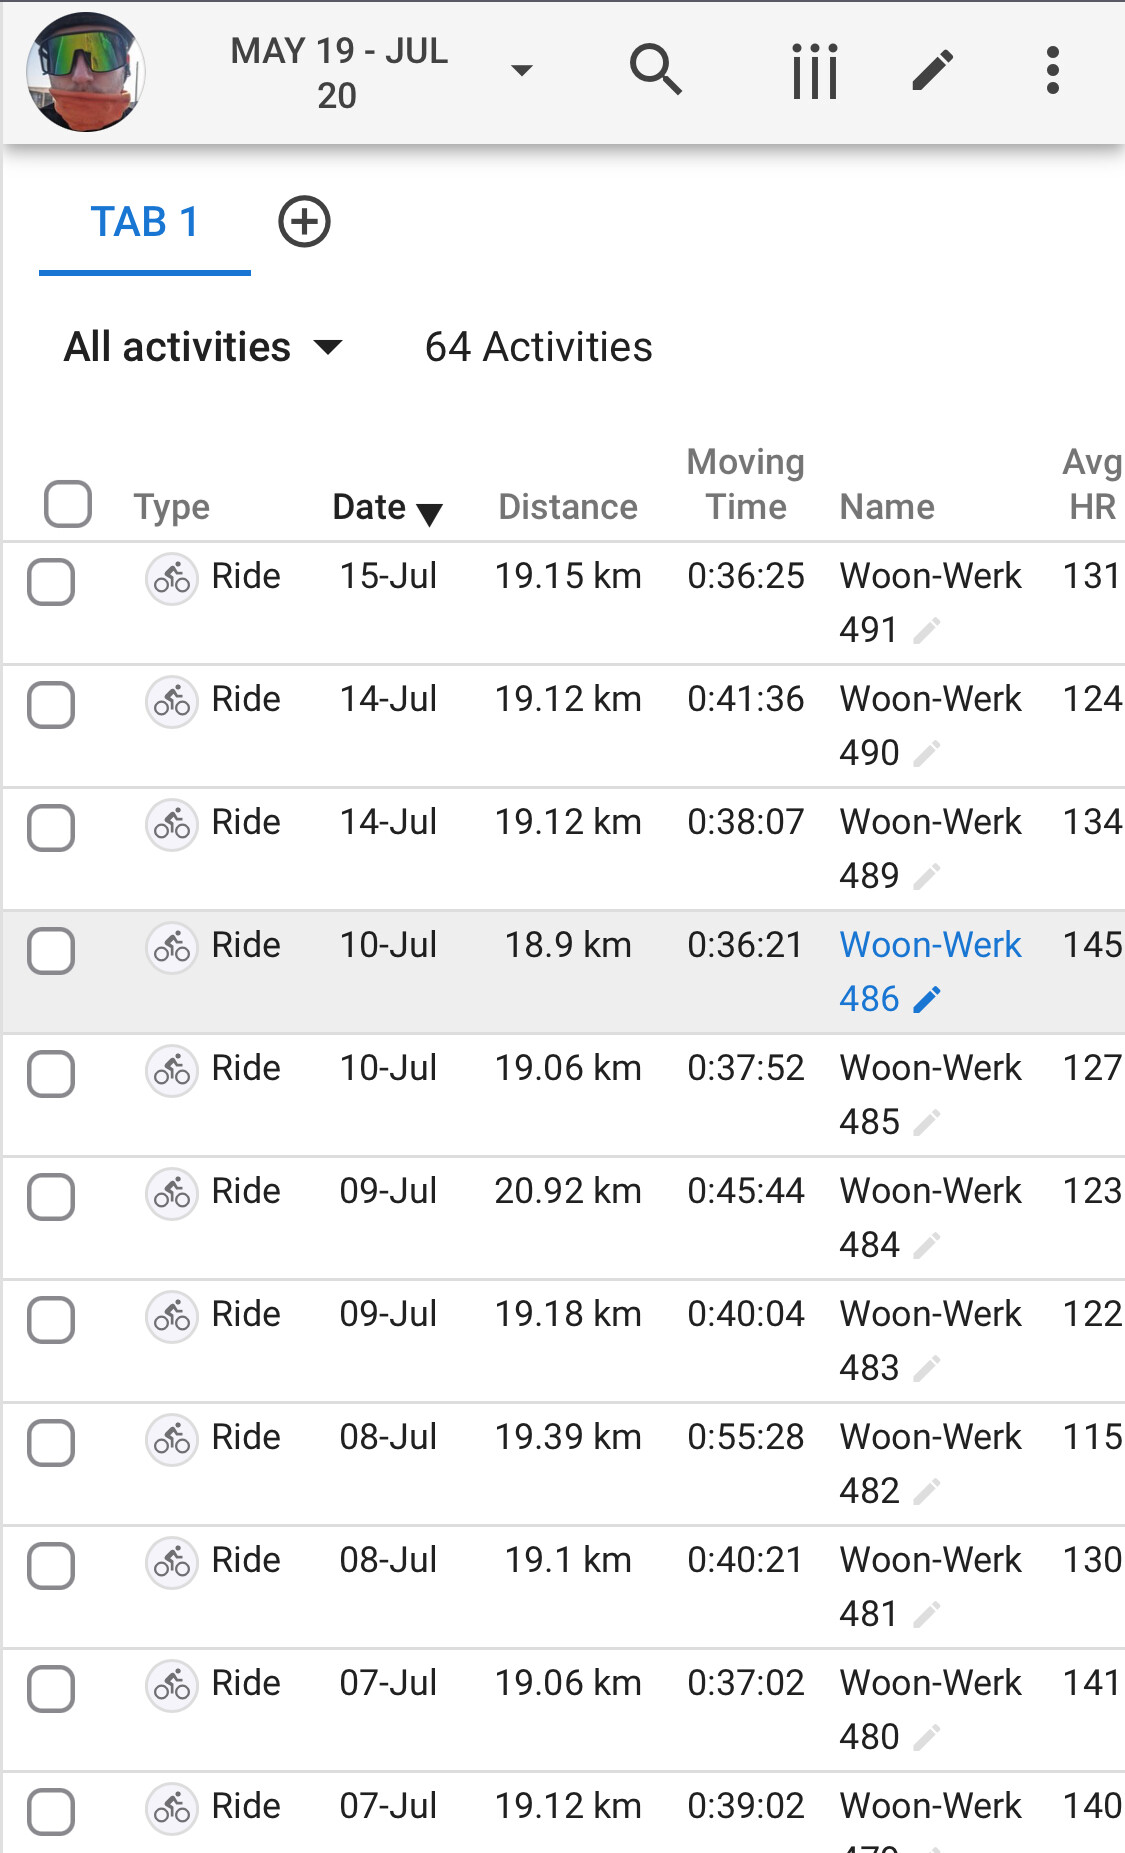The image size is (1125, 1853).
Task: Open the column chooser bars icon
Action: click(x=814, y=71)
